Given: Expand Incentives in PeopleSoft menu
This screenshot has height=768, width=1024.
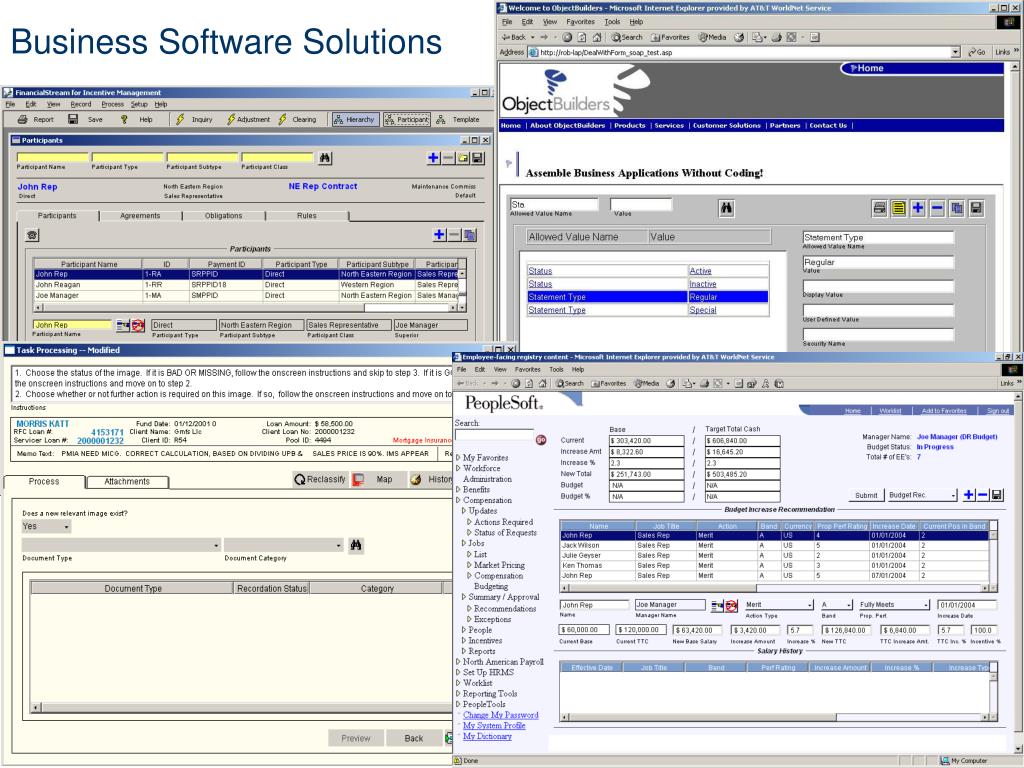Looking at the screenshot, I should [x=464, y=641].
